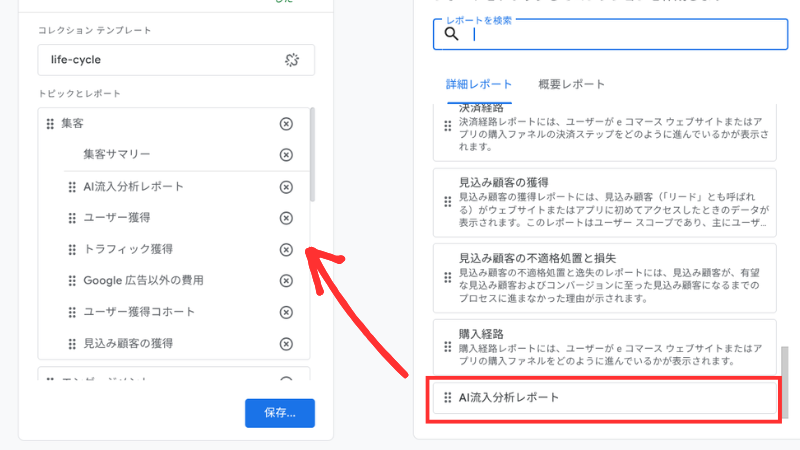
Task: Select the 詳細レポート tab
Action: [479, 84]
